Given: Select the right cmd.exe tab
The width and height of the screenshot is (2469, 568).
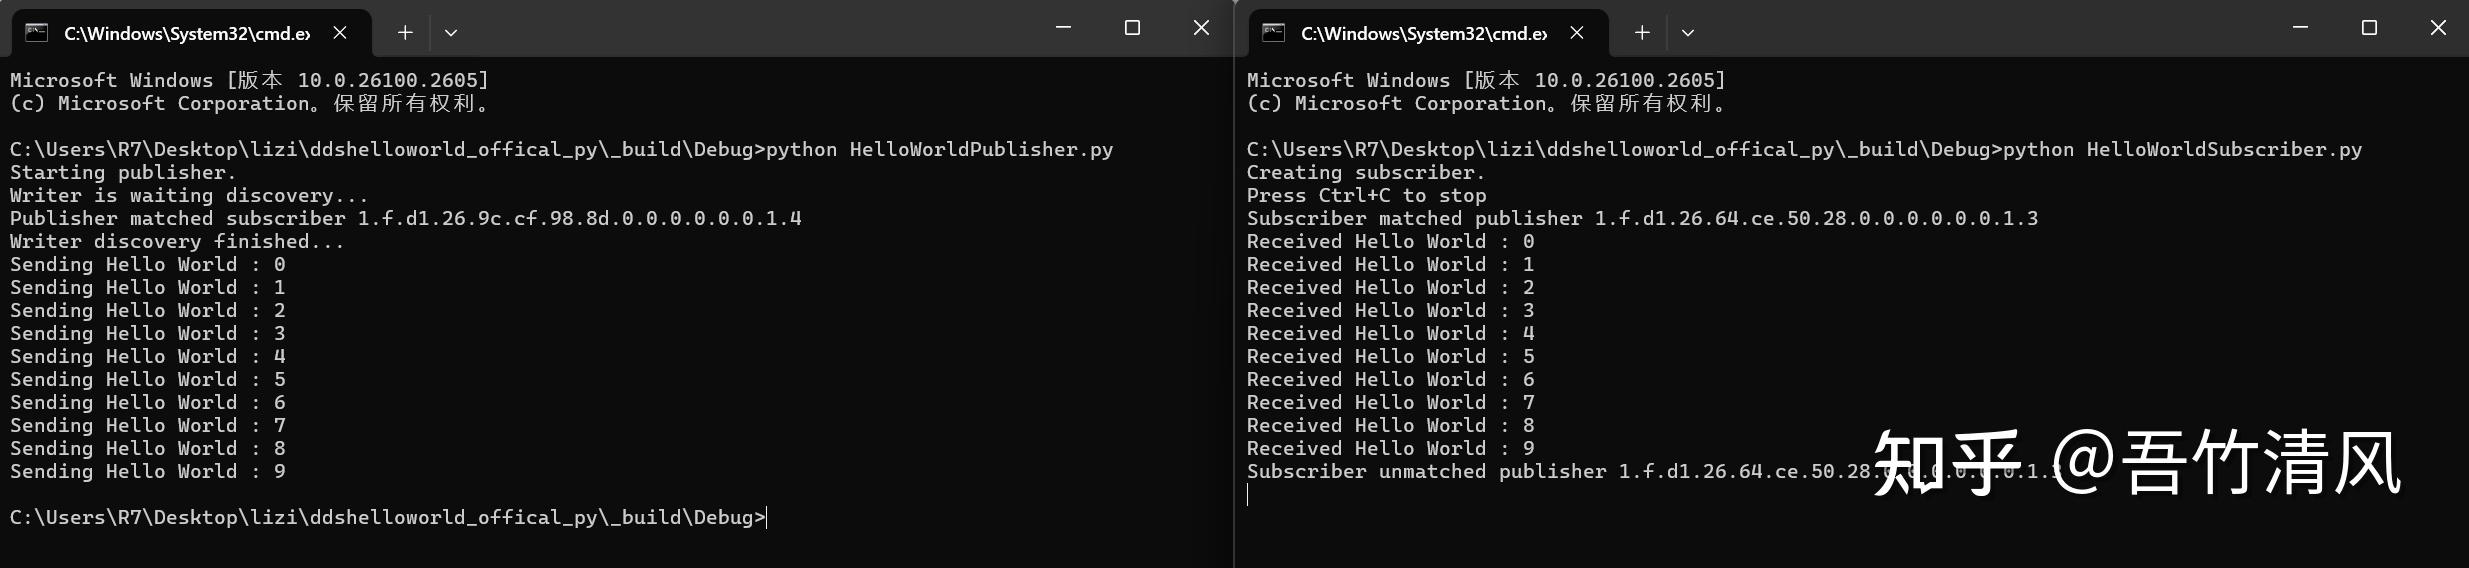Looking at the screenshot, I should (1428, 33).
